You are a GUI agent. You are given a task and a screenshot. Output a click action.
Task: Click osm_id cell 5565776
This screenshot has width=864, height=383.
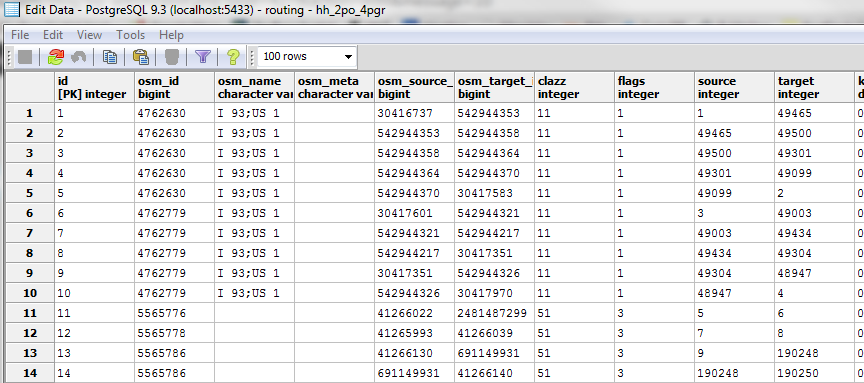point(175,313)
